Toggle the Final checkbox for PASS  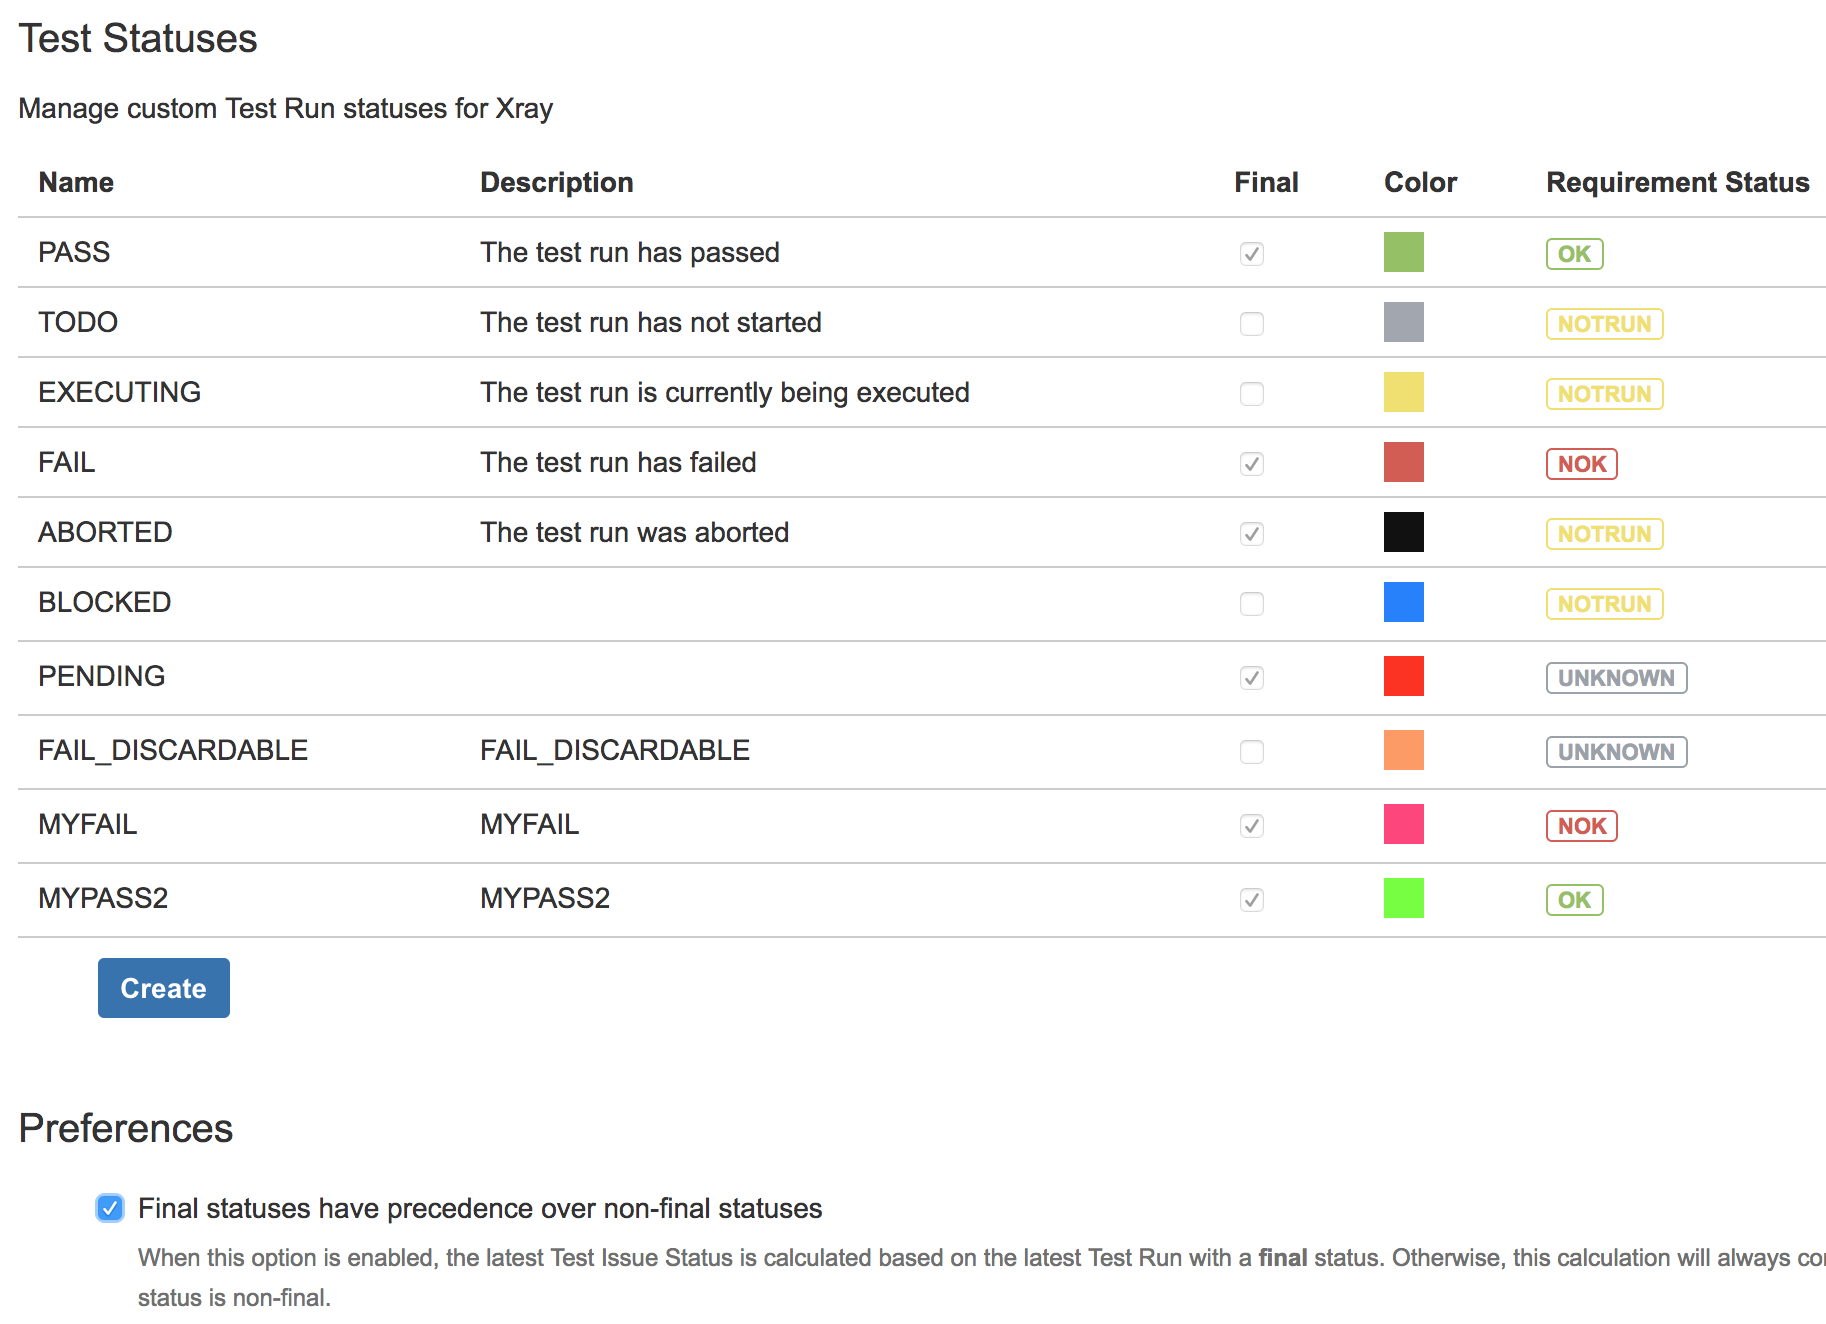click(x=1252, y=254)
